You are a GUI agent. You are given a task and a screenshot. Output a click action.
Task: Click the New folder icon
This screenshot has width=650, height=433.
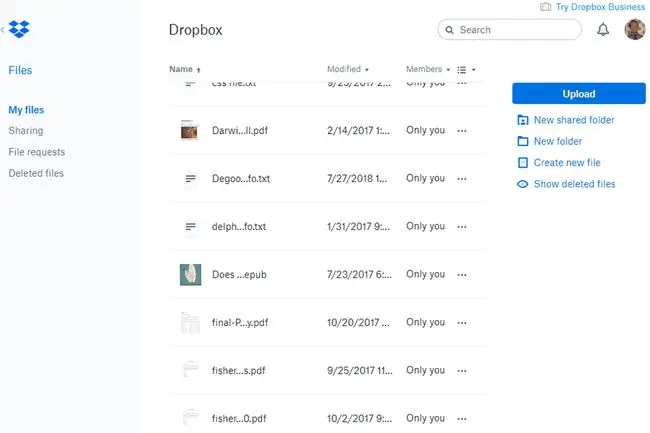[523, 141]
